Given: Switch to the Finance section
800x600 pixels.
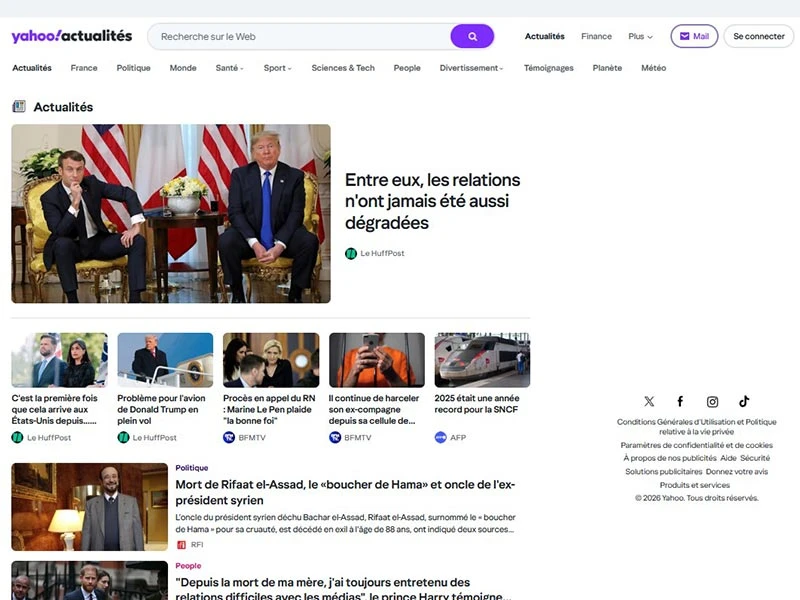Looking at the screenshot, I should coord(596,36).
